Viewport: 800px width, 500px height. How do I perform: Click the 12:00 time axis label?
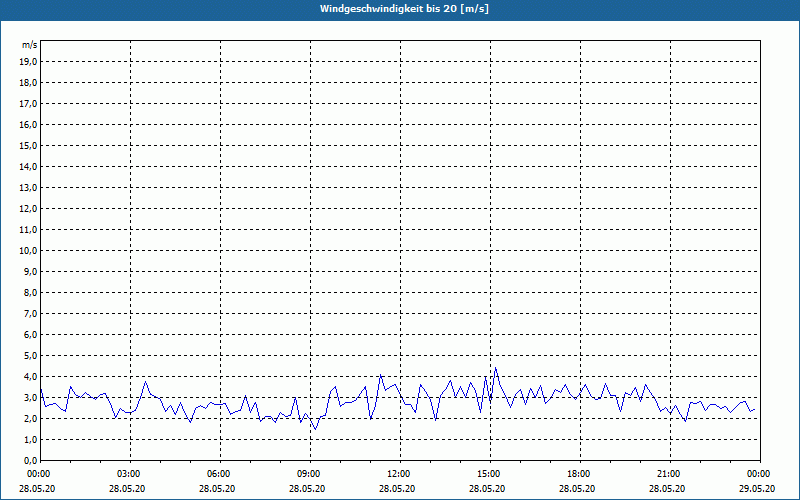point(401,474)
